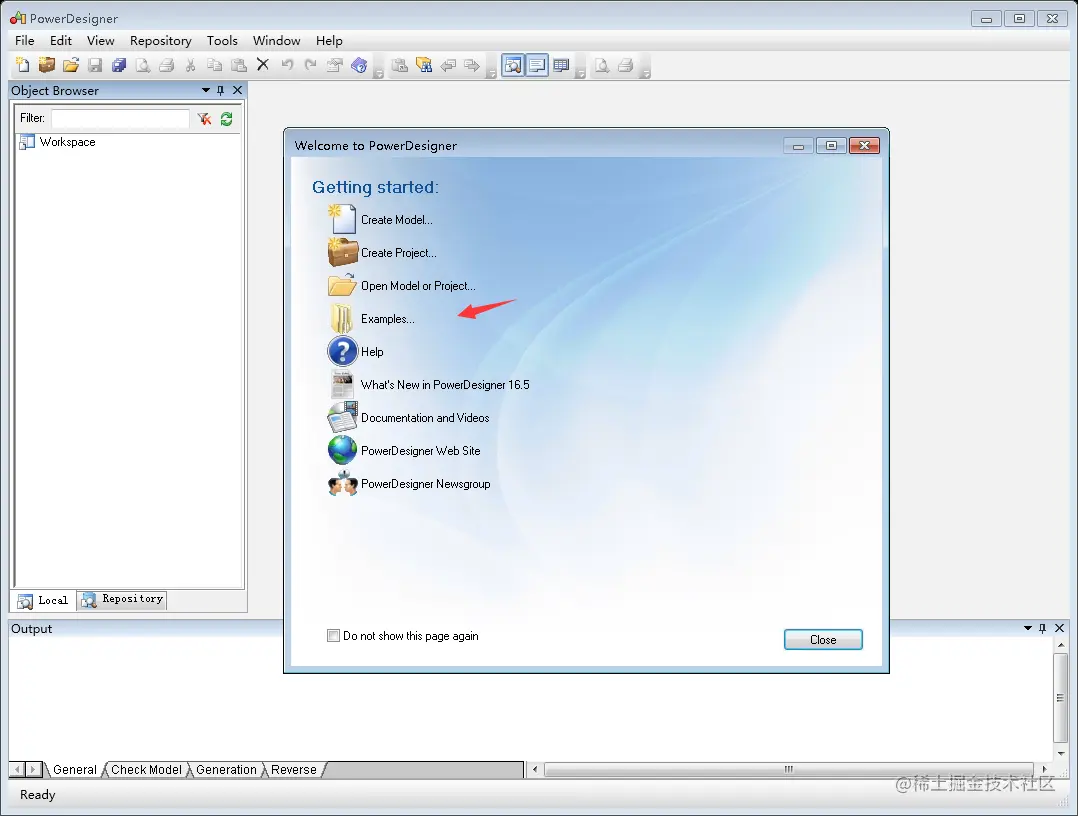Image resolution: width=1078 pixels, height=816 pixels.
Task: Click the Filter input field
Action: (x=120, y=118)
